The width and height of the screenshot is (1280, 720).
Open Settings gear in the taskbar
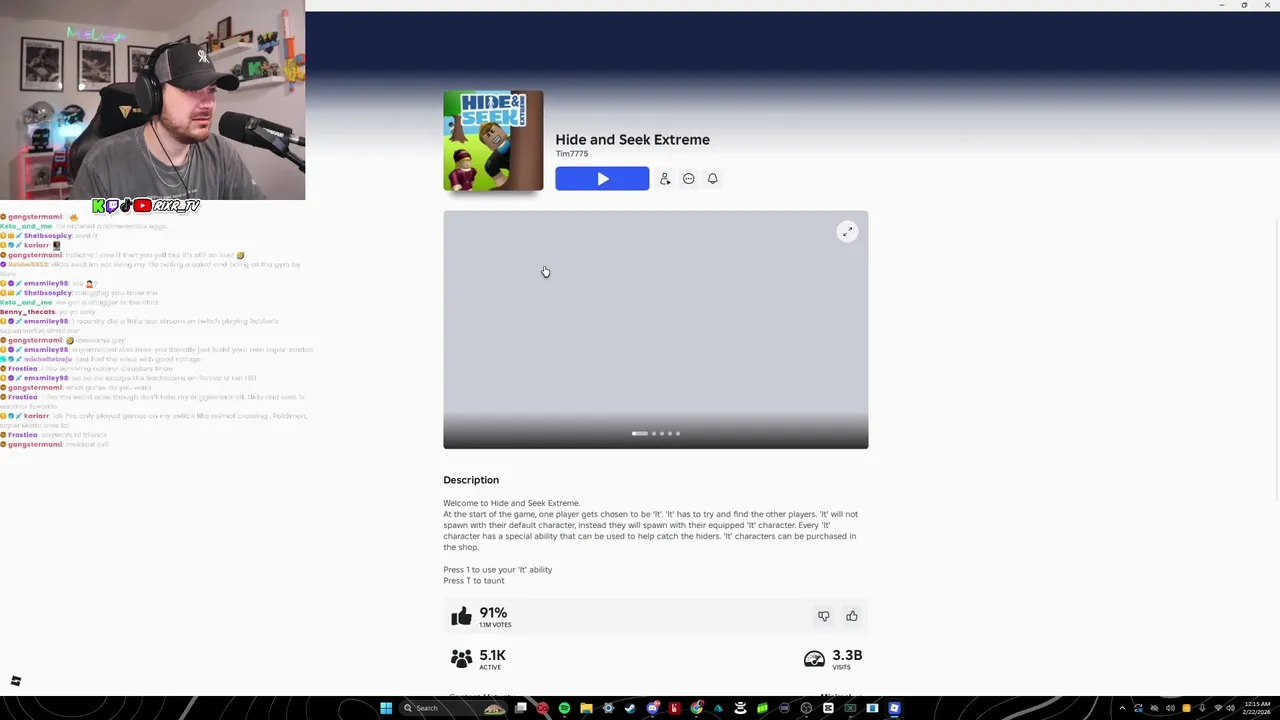click(x=608, y=708)
